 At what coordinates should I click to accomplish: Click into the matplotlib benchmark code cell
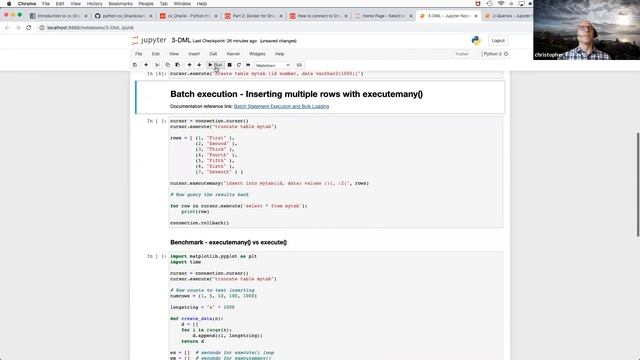click(x=336, y=306)
